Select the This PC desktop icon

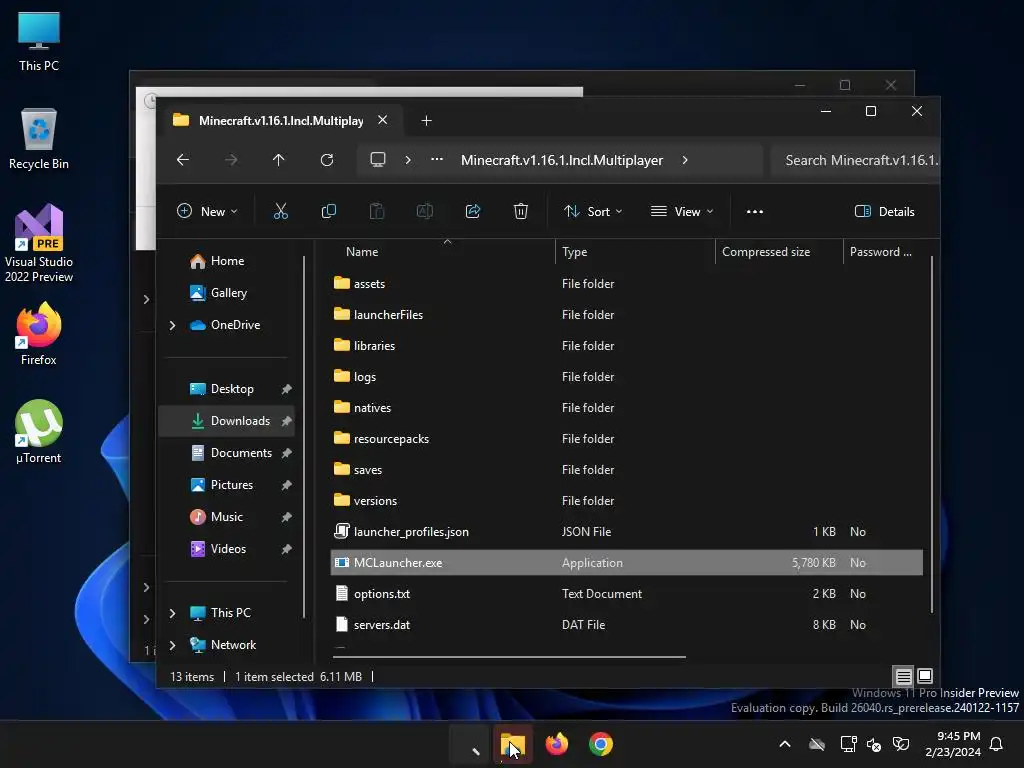pos(39,41)
